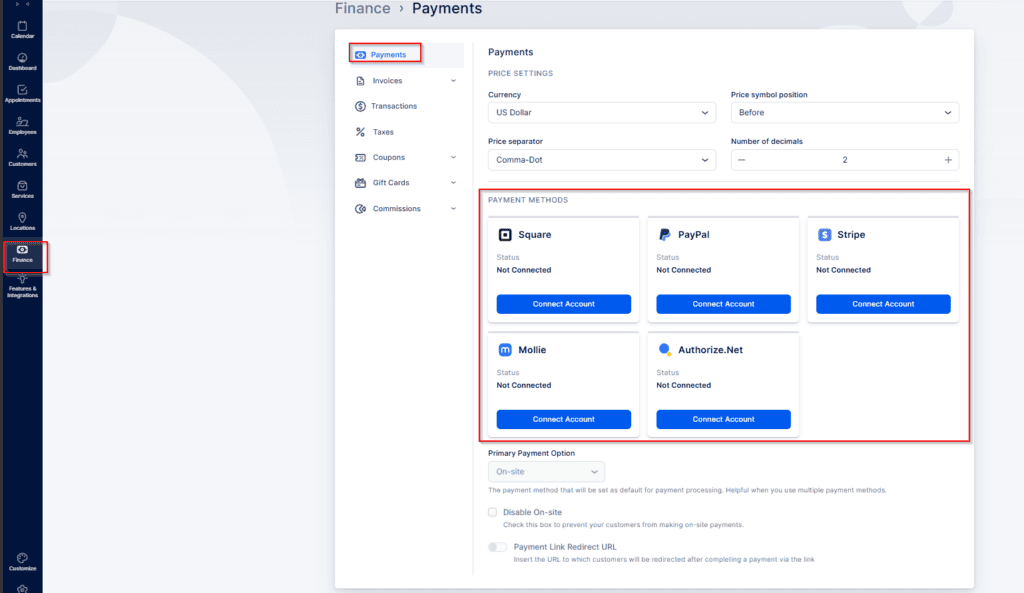Image resolution: width=1024 pixels, height=593 pixels.
Task: Click the Coupons ticket icon
Action: coord(360,157)
